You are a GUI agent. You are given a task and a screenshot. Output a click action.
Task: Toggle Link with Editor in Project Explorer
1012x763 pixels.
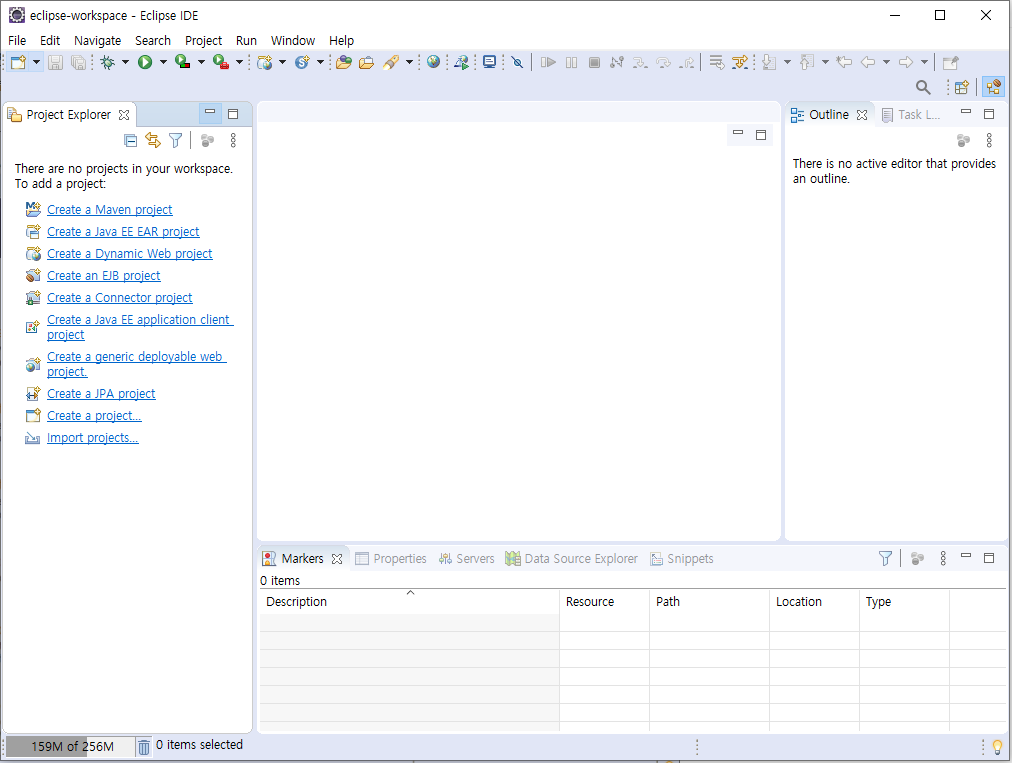(x=153, y=140)
